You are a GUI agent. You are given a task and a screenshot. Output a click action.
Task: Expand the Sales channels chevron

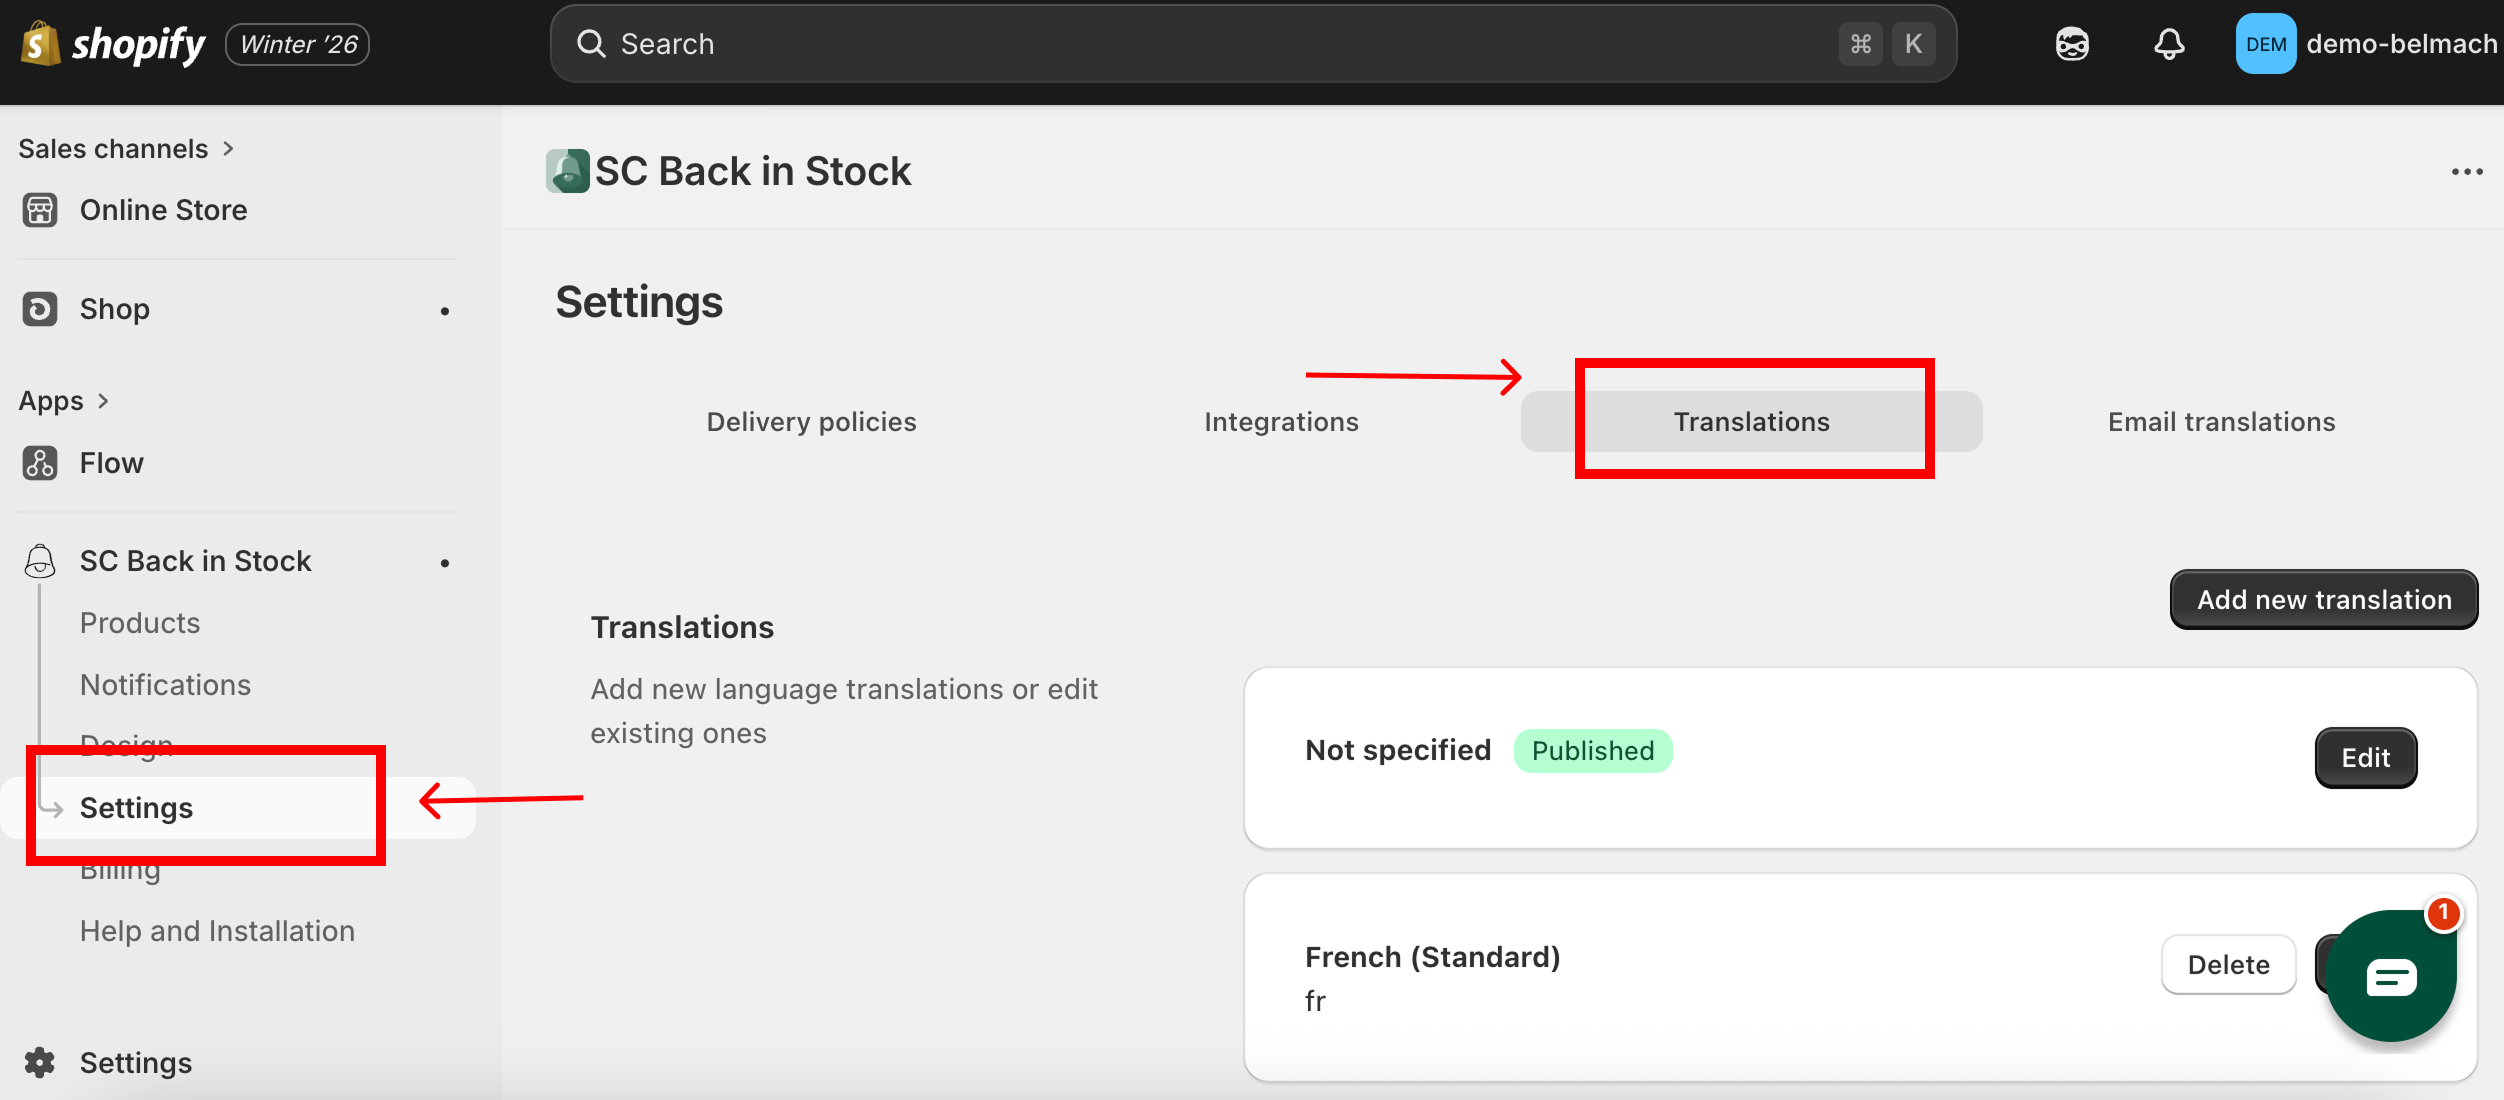pyautogui.click(x=228, y=149)
